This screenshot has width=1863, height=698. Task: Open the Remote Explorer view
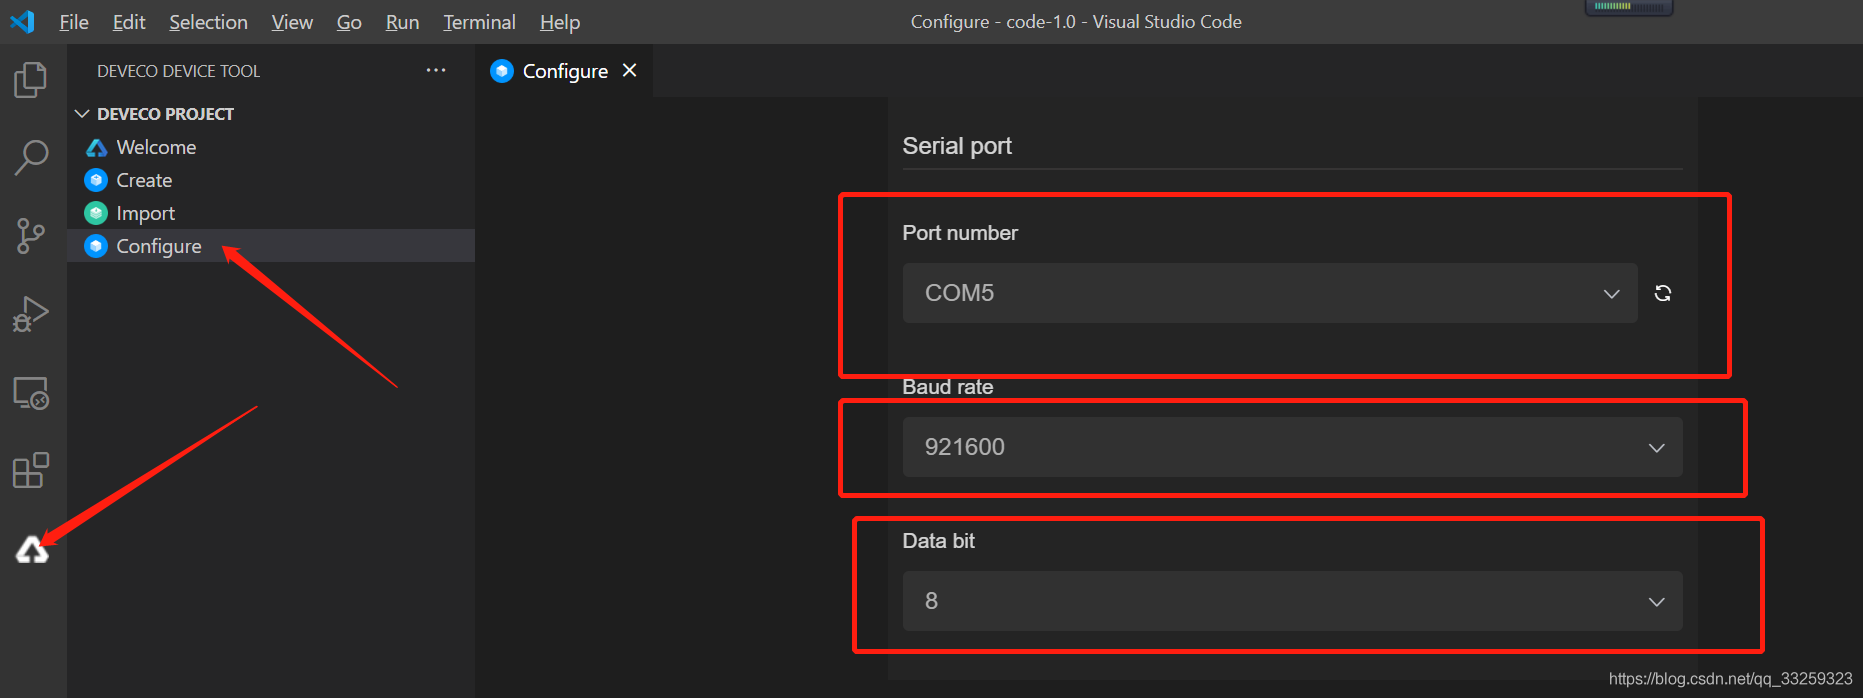point(31,393)
